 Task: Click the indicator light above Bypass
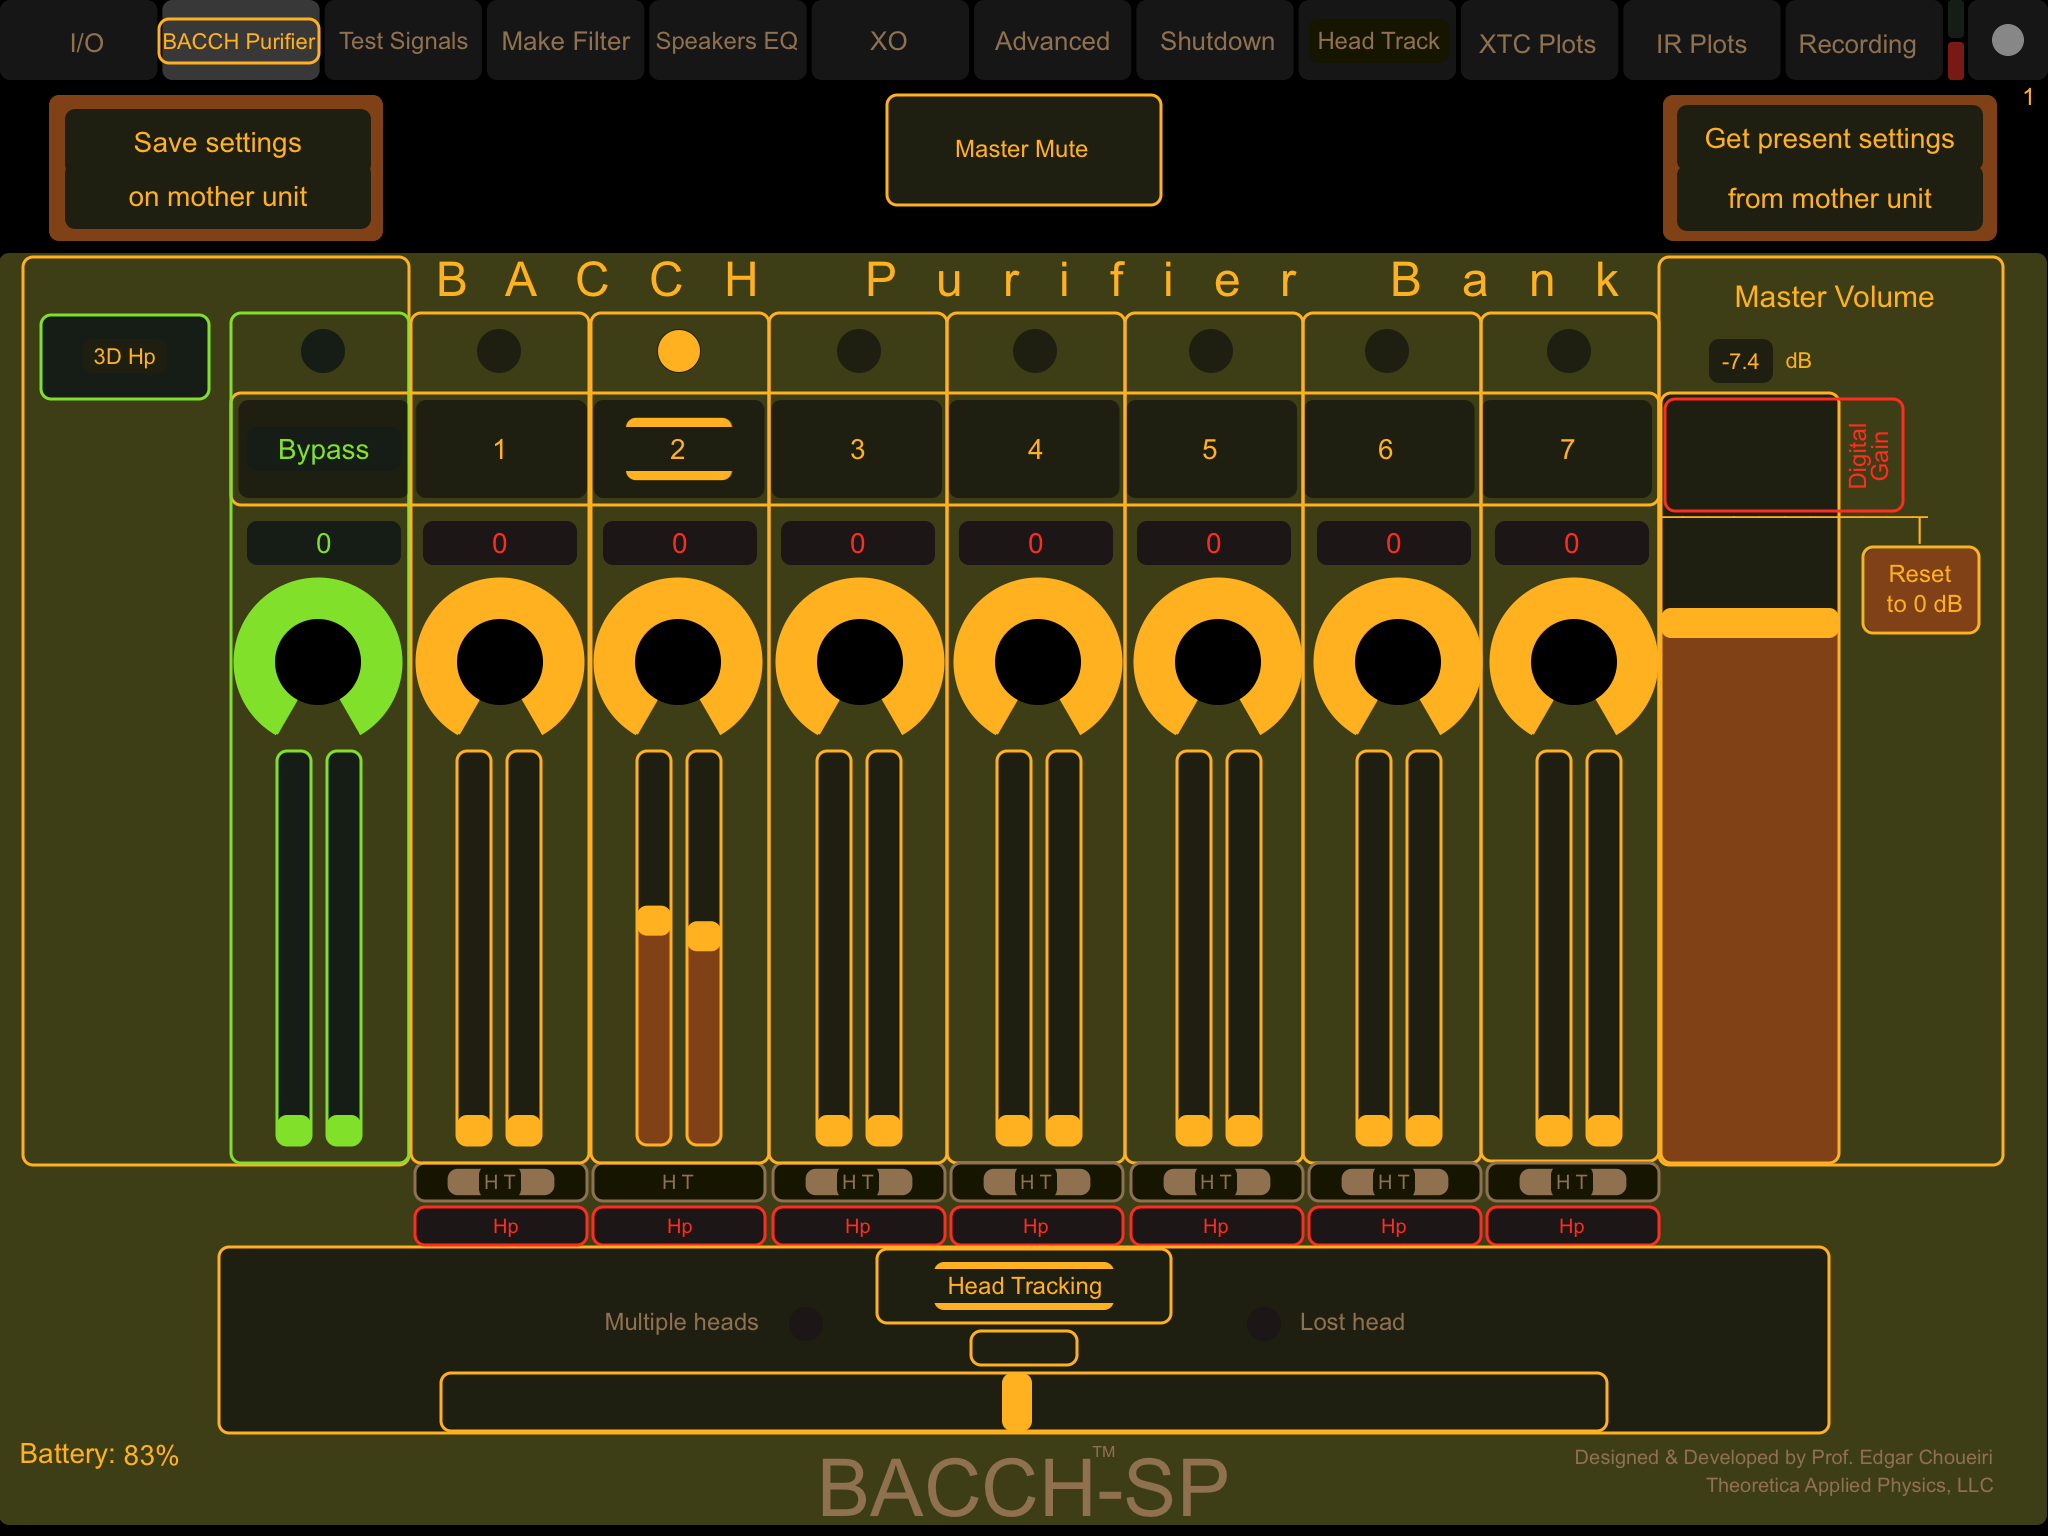point(323,351)
